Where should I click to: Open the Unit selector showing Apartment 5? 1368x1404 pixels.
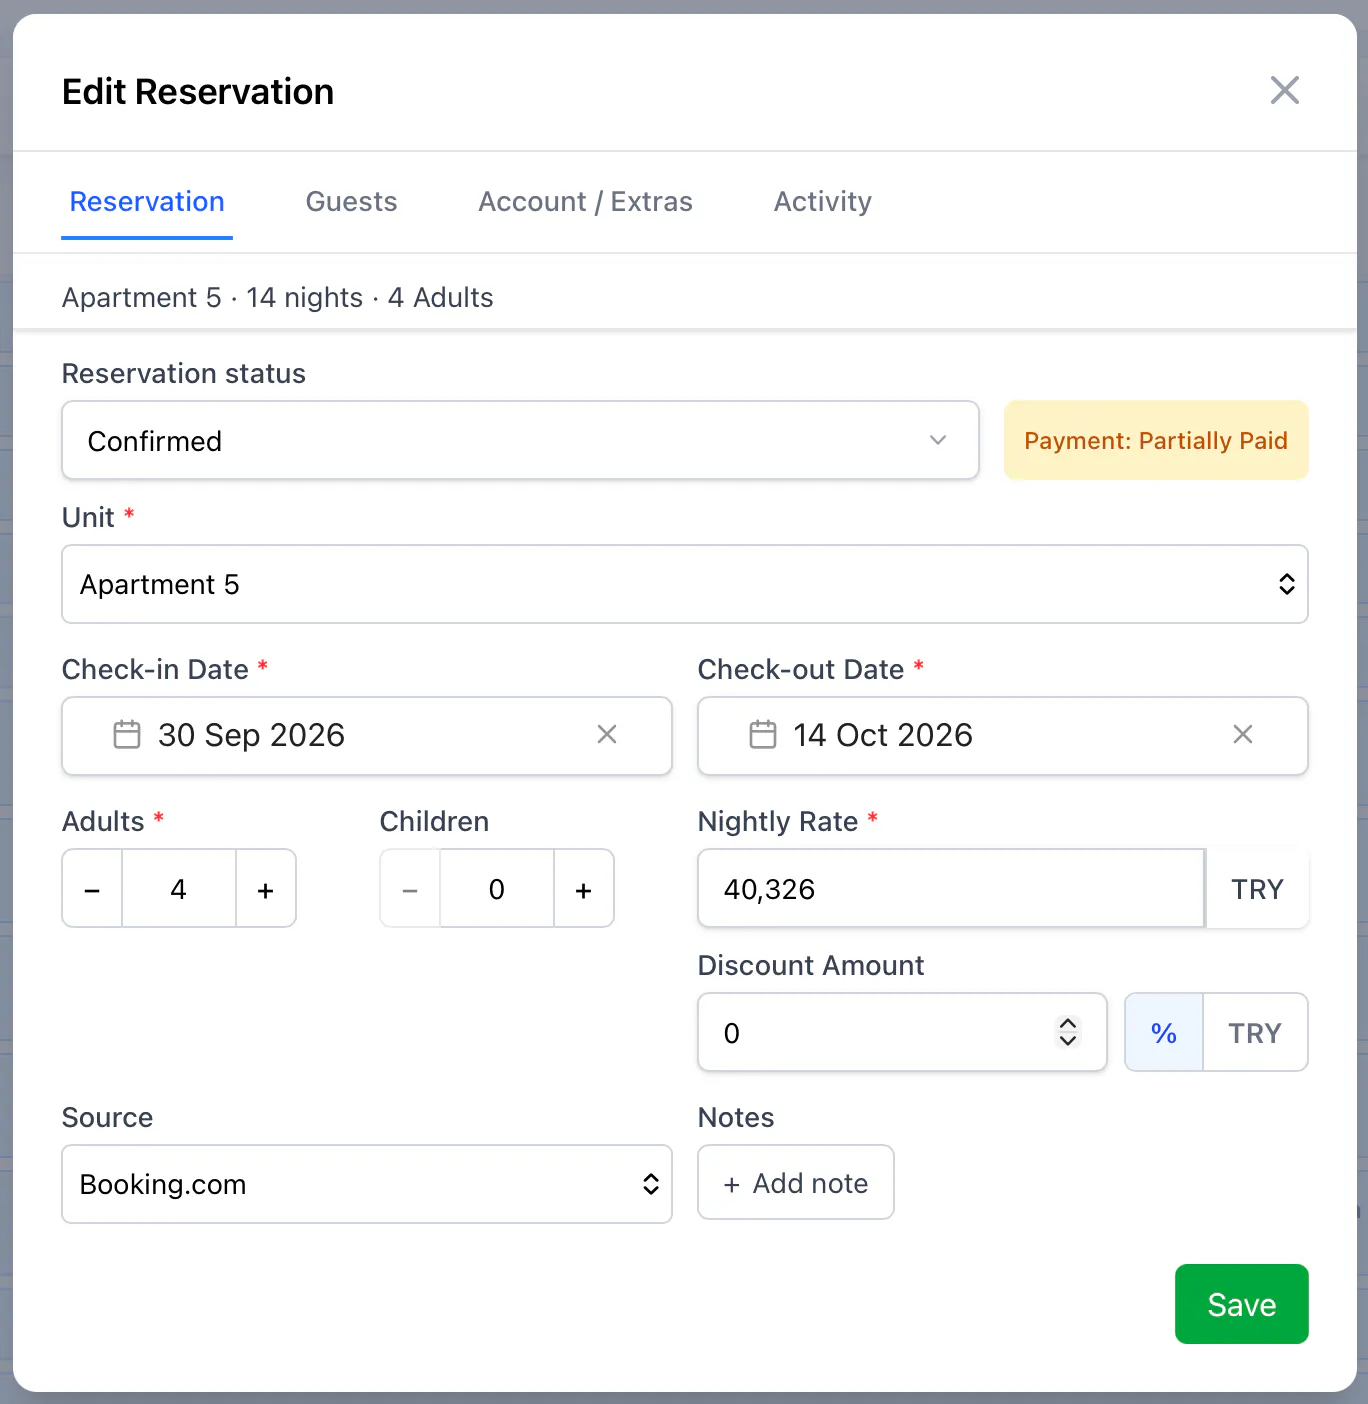(x=685, y=584)
